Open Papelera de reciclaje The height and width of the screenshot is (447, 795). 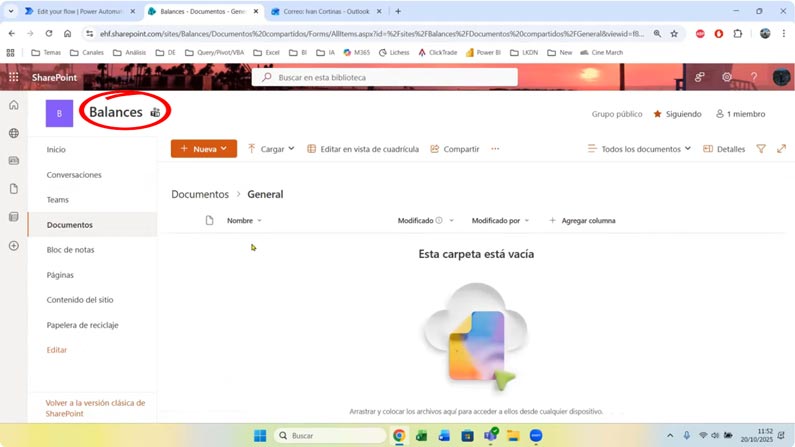82,325
